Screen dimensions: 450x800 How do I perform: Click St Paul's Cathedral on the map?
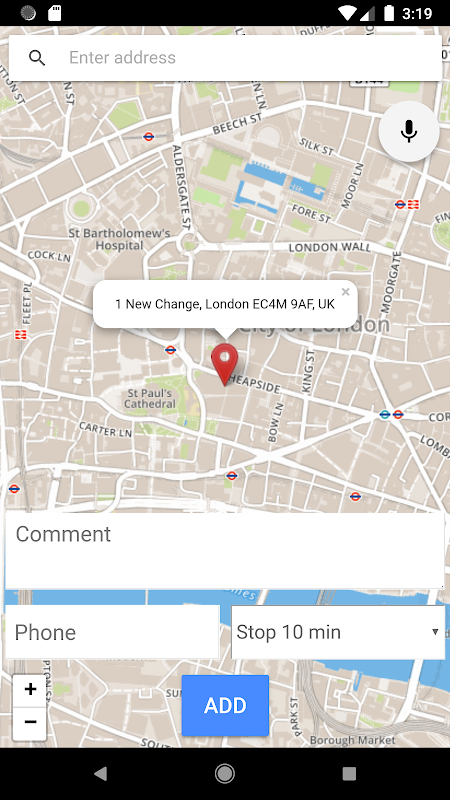click(151, 398)
